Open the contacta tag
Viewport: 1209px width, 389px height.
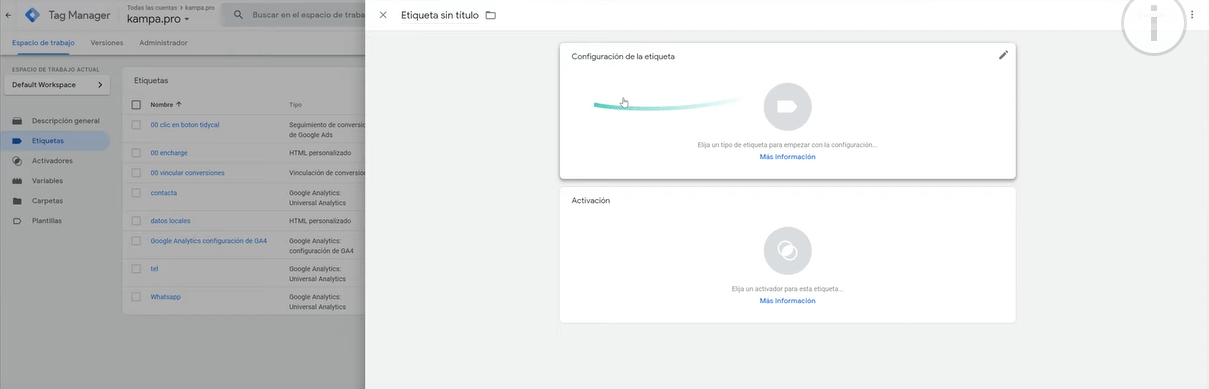coord(163,193)
